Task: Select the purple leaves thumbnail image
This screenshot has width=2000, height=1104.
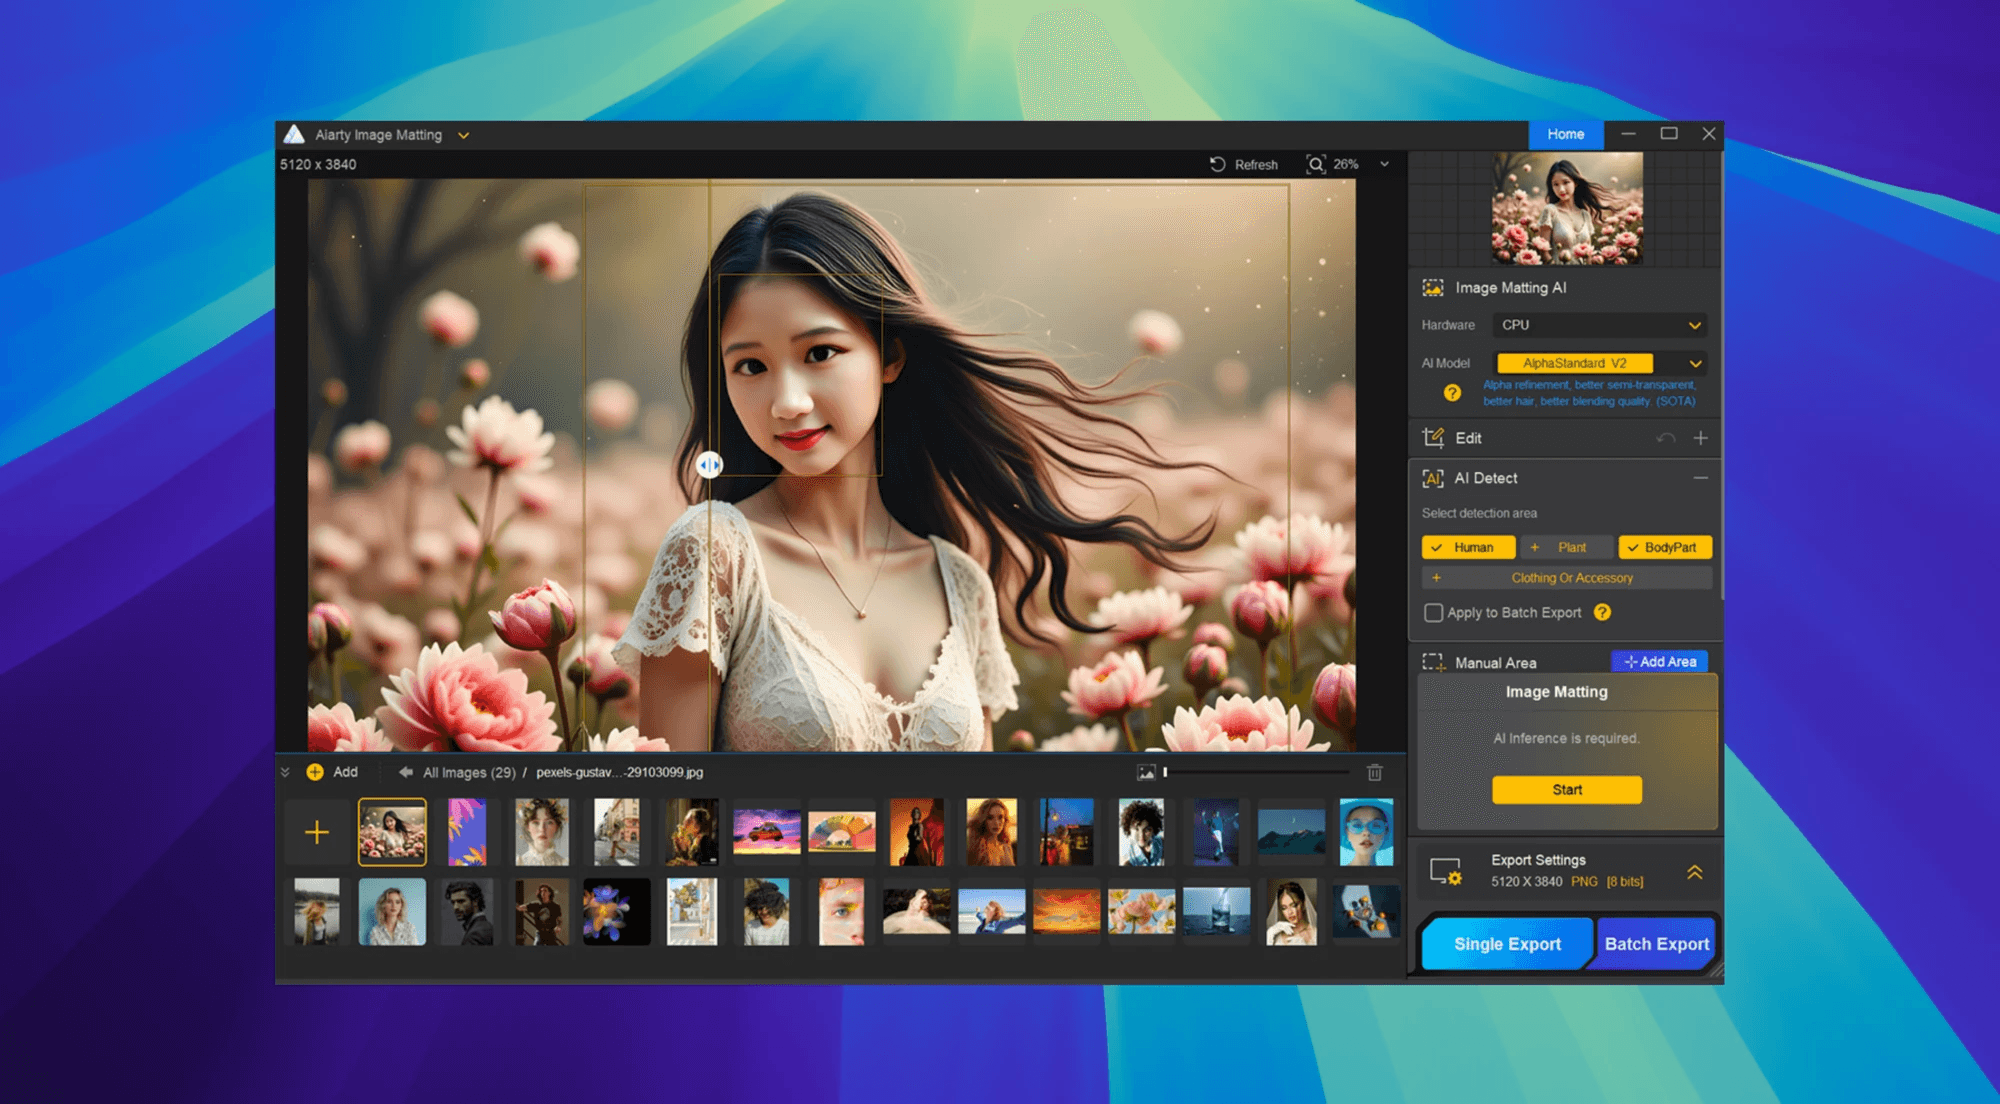Action: 467,832
